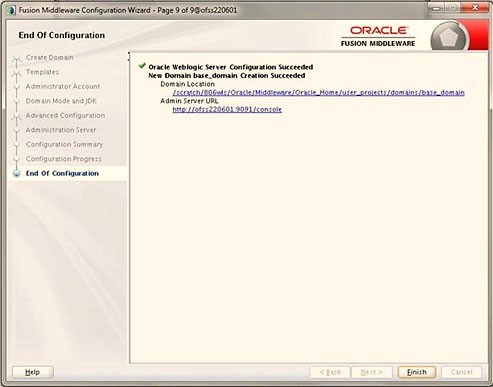The width and height of the screenshot is (493, 387).
Task: Click the Finish button
Action: point(417,372)
